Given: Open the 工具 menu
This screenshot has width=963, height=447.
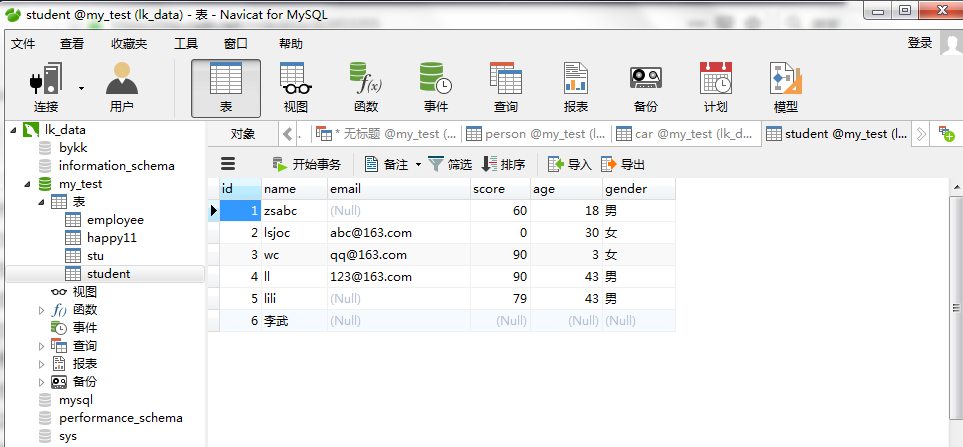Looking at the screenshot, I should tap(185, 44).
